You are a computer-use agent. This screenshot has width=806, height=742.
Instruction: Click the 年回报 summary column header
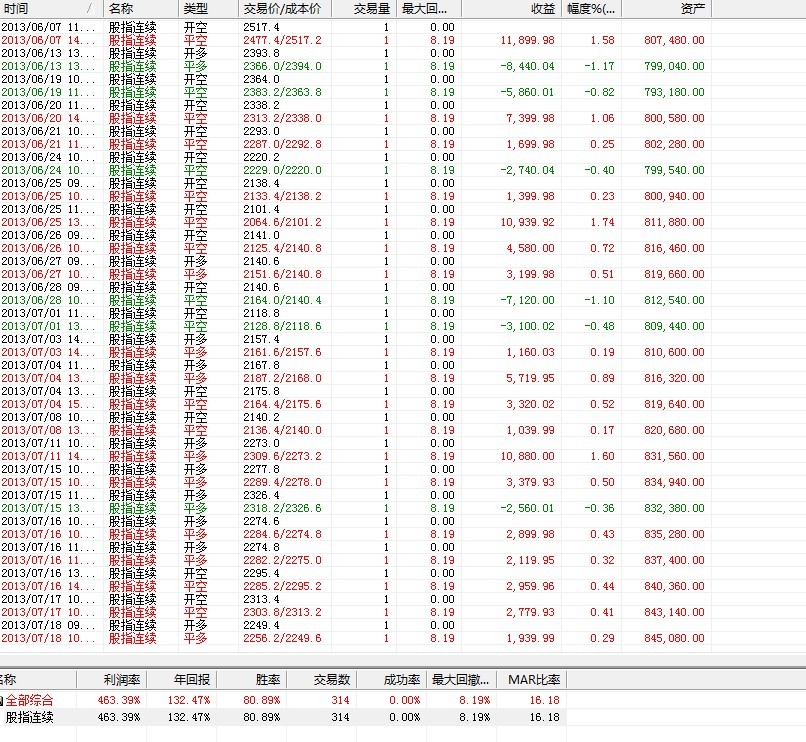click(x=181, y=680)
